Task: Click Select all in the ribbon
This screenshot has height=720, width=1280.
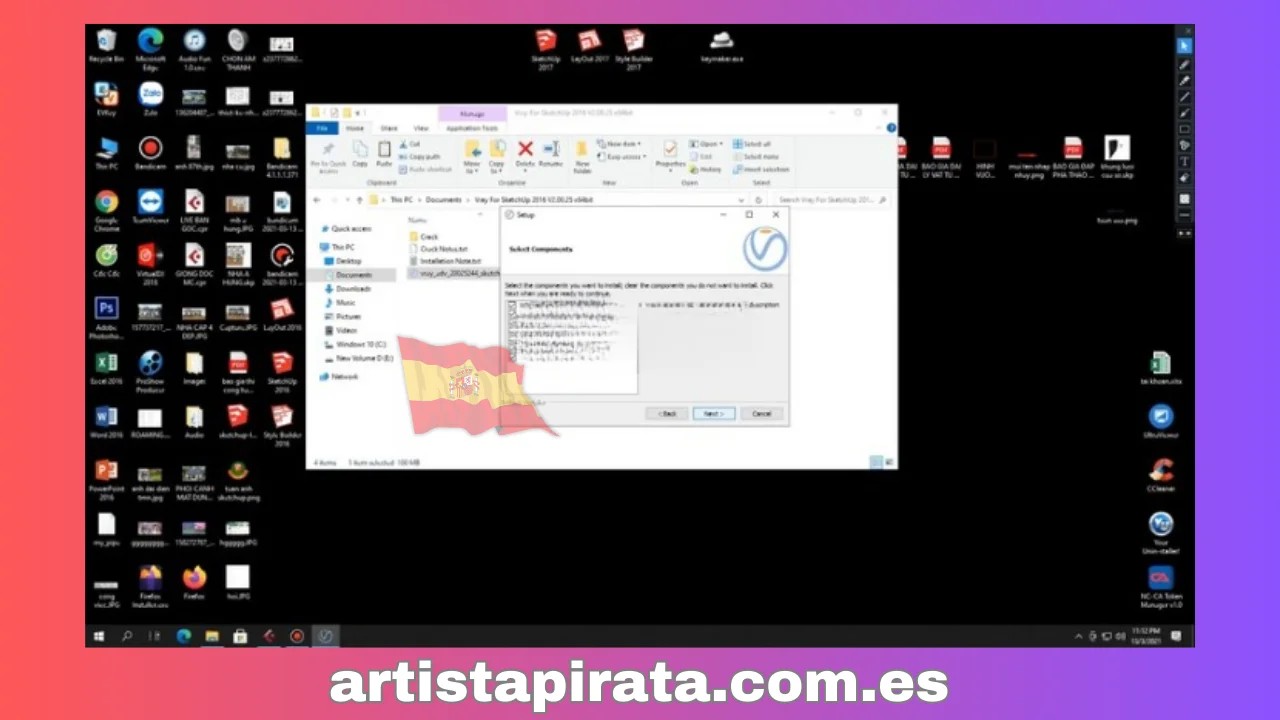Action: (x=752, y=145)
